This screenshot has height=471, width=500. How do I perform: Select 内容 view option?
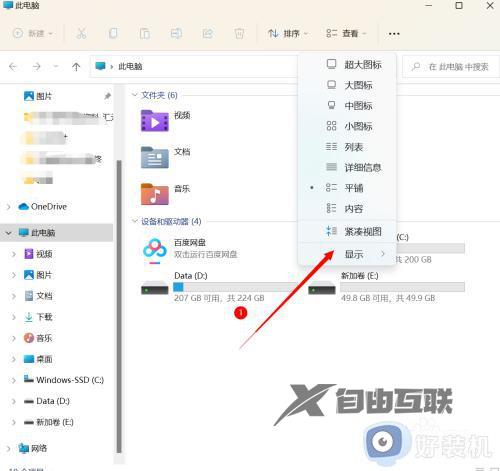pos(347,209)
